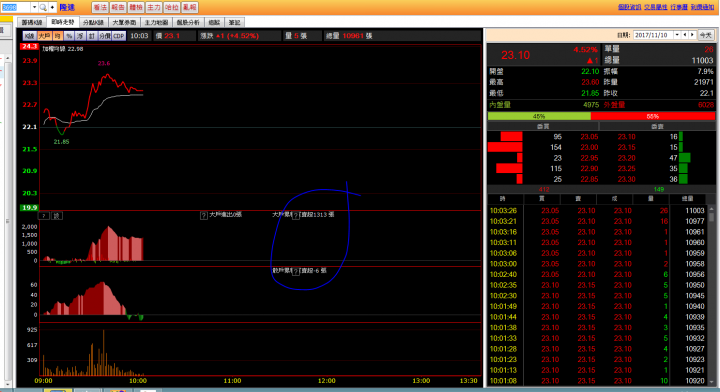This screenshot has width=720, height=392.
Task: Click the 亂報 button in top toolbar
Action: tap(190, 7)
